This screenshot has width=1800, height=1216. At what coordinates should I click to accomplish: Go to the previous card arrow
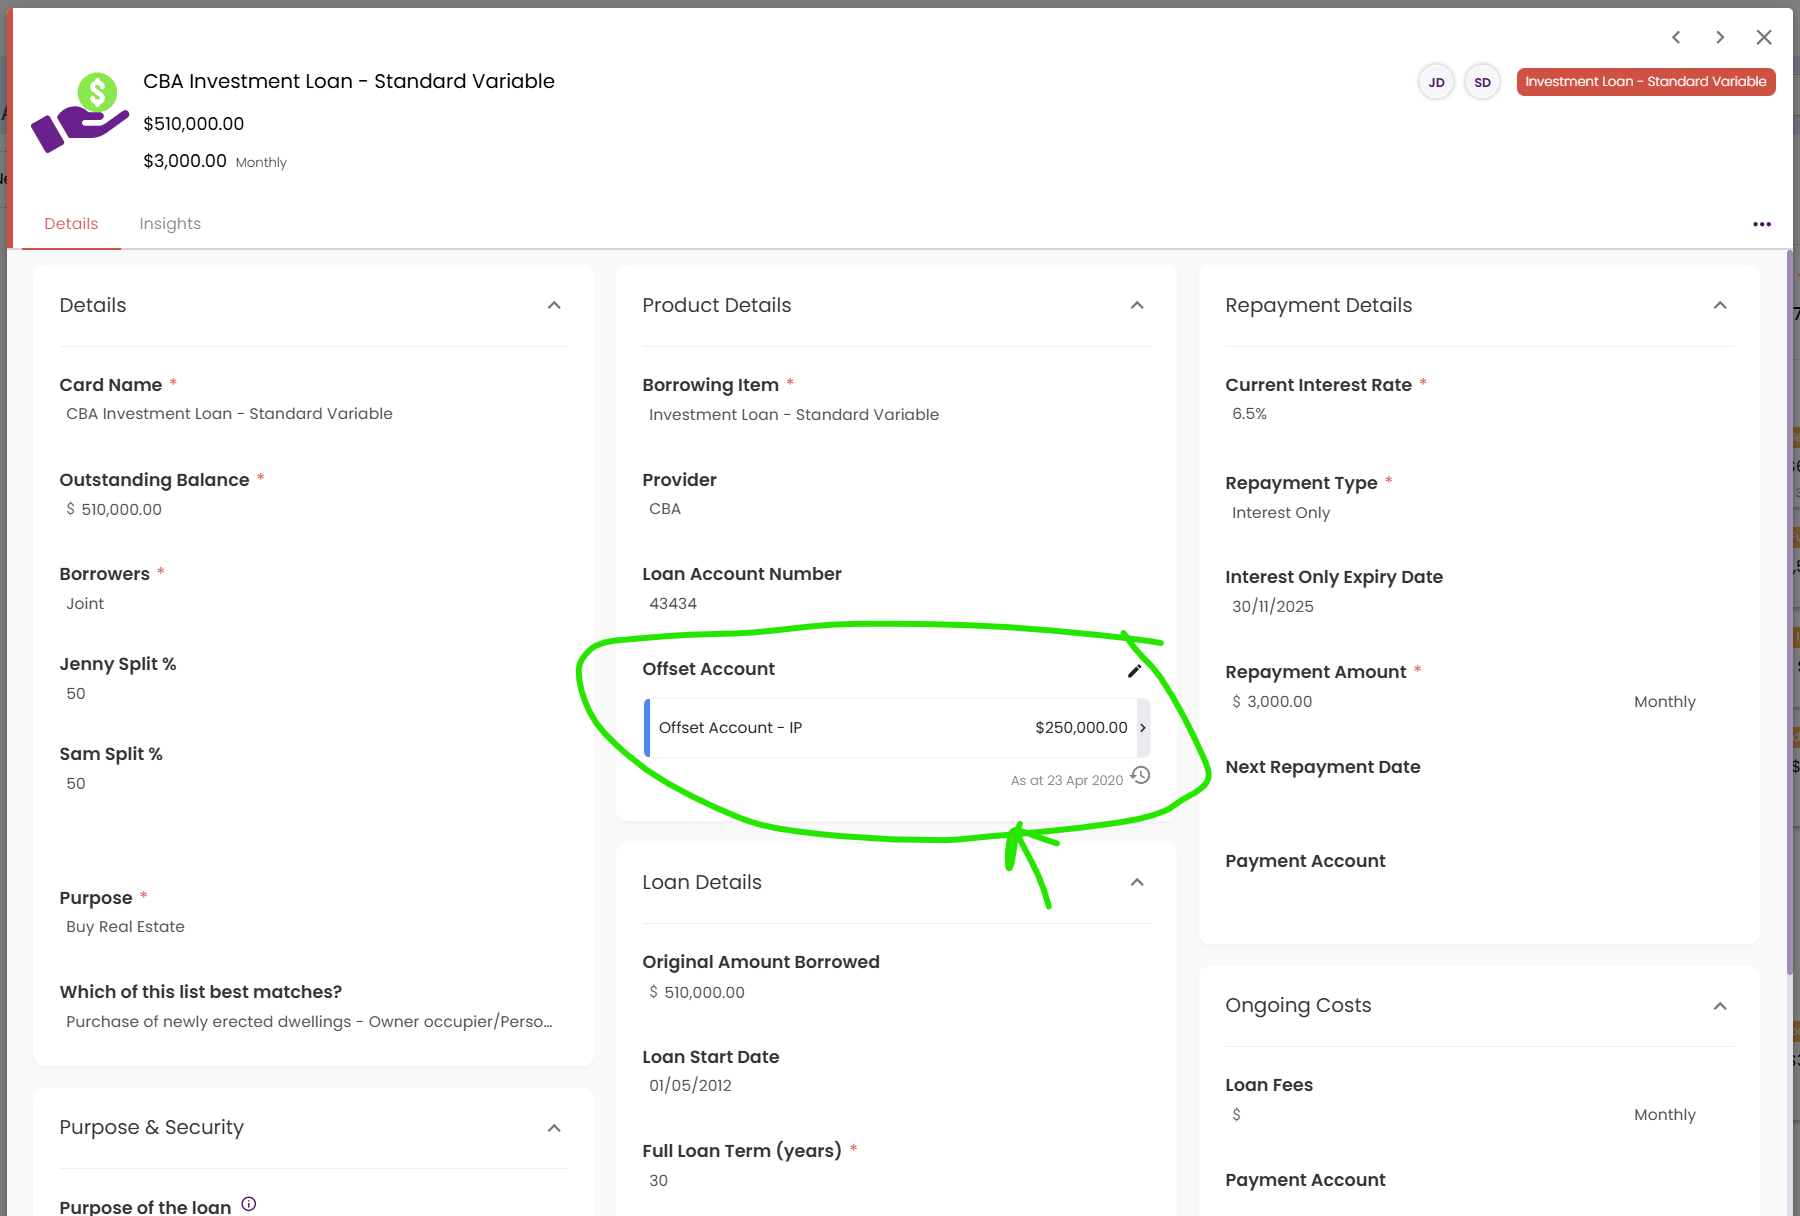coord(1676,37)
